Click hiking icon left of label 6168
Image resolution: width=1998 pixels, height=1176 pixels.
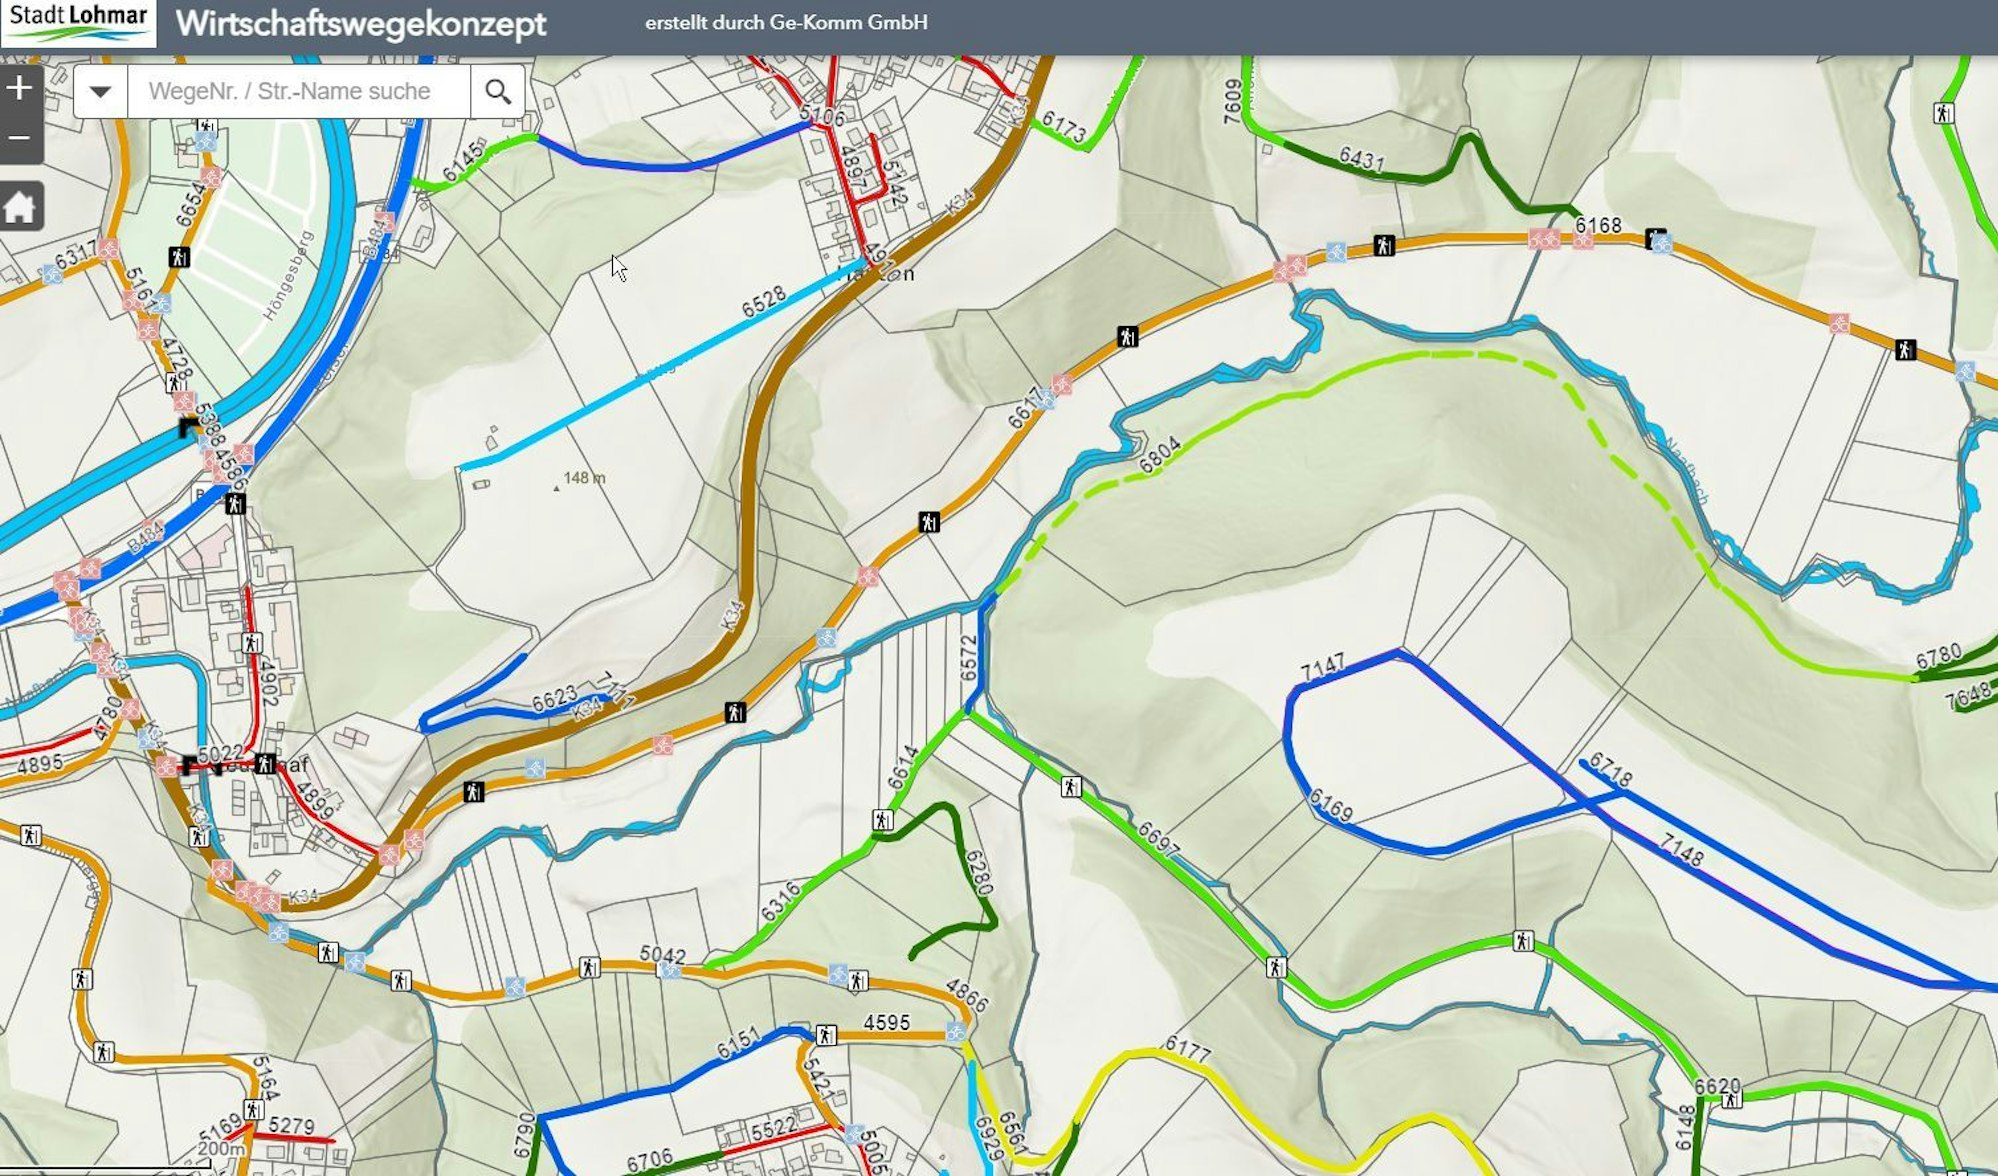[x=1384, y=244]
